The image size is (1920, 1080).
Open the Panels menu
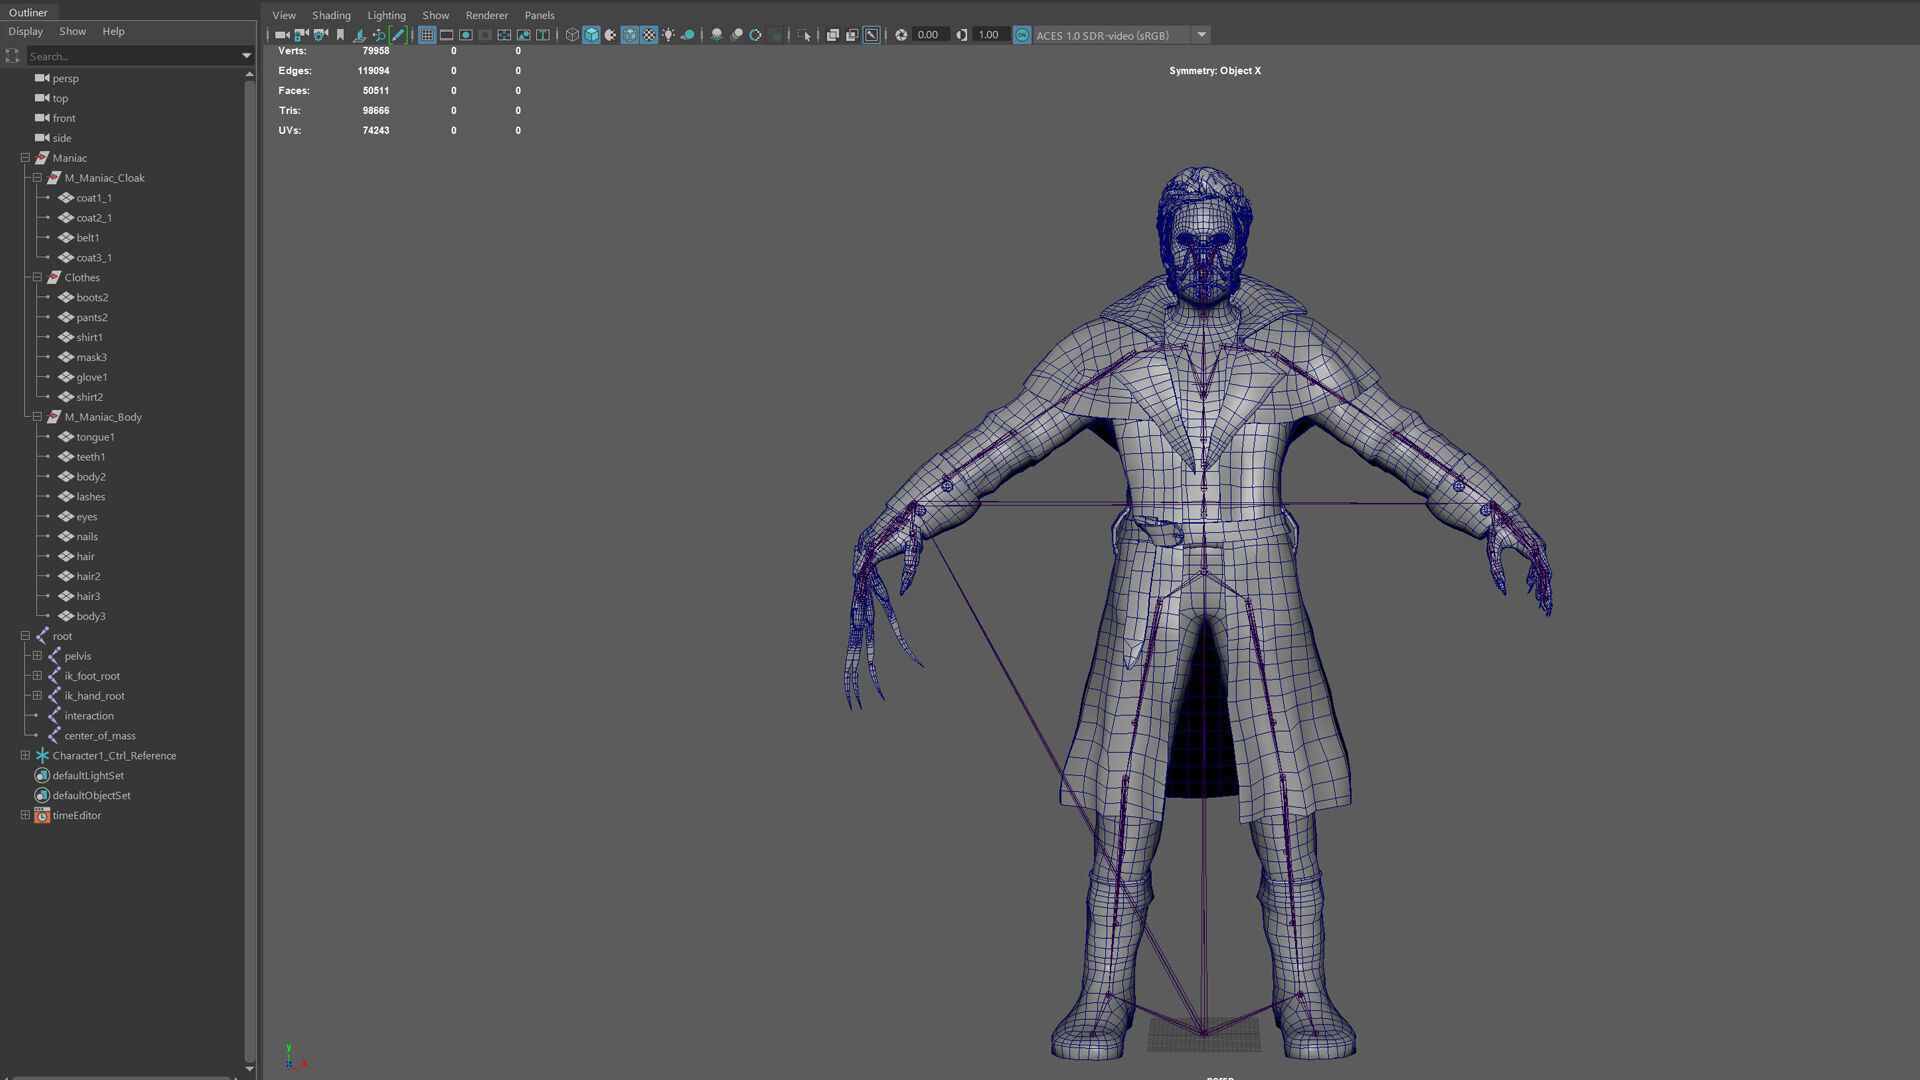click(x=539, y=15)
